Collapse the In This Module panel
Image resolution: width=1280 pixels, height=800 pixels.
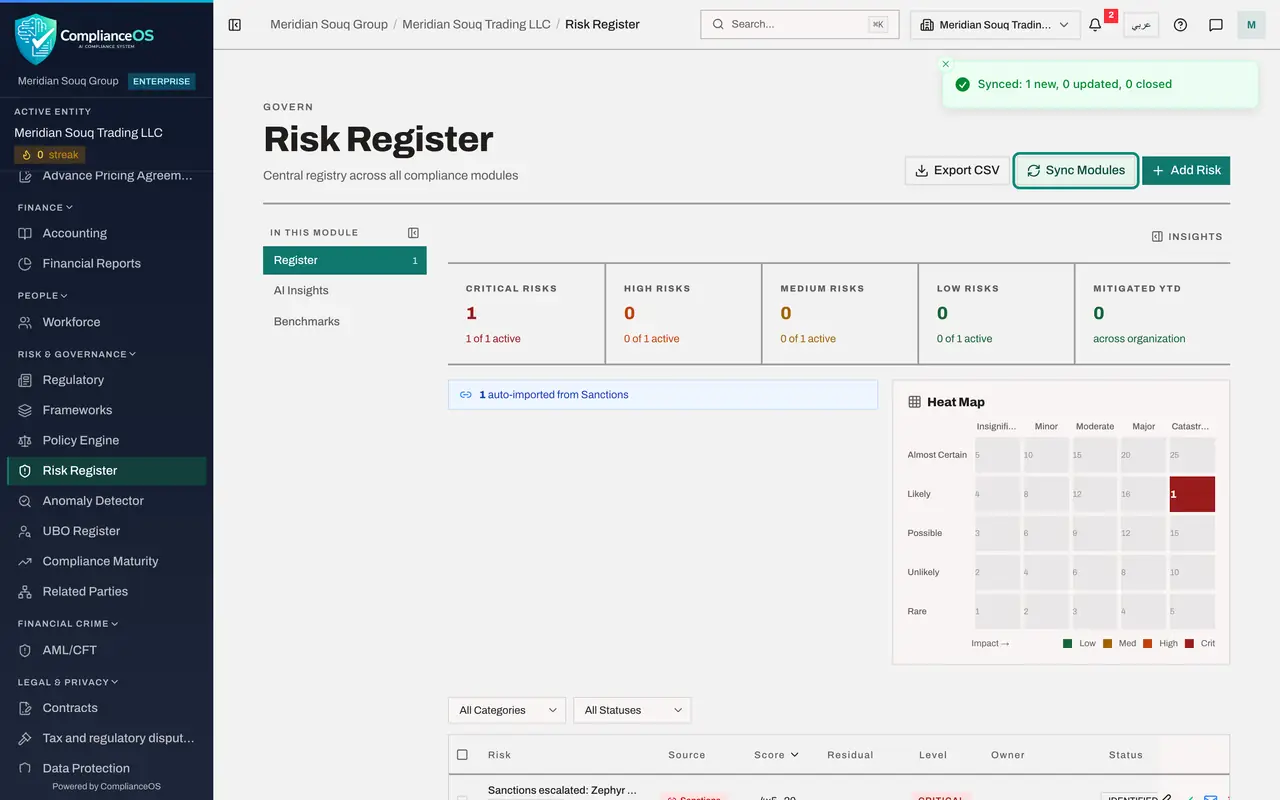[413, 233]
